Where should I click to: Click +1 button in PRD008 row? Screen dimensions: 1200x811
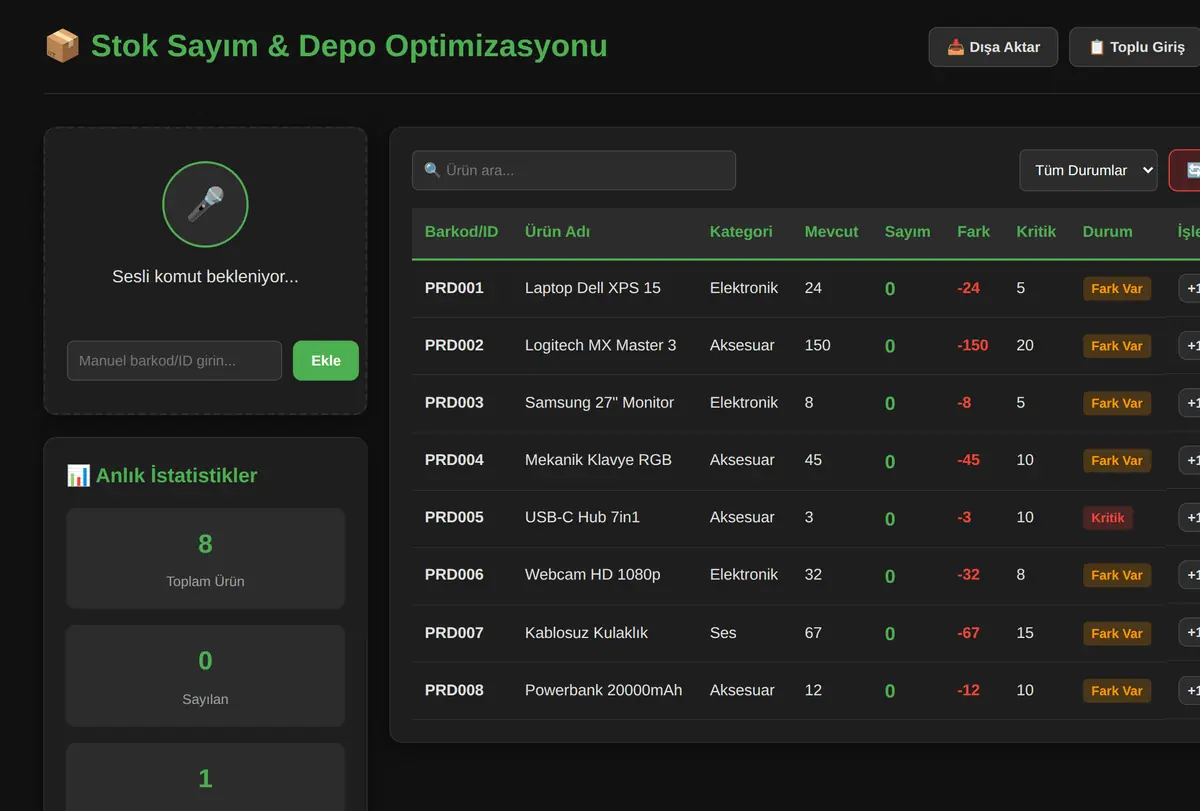coord(1190,690)
